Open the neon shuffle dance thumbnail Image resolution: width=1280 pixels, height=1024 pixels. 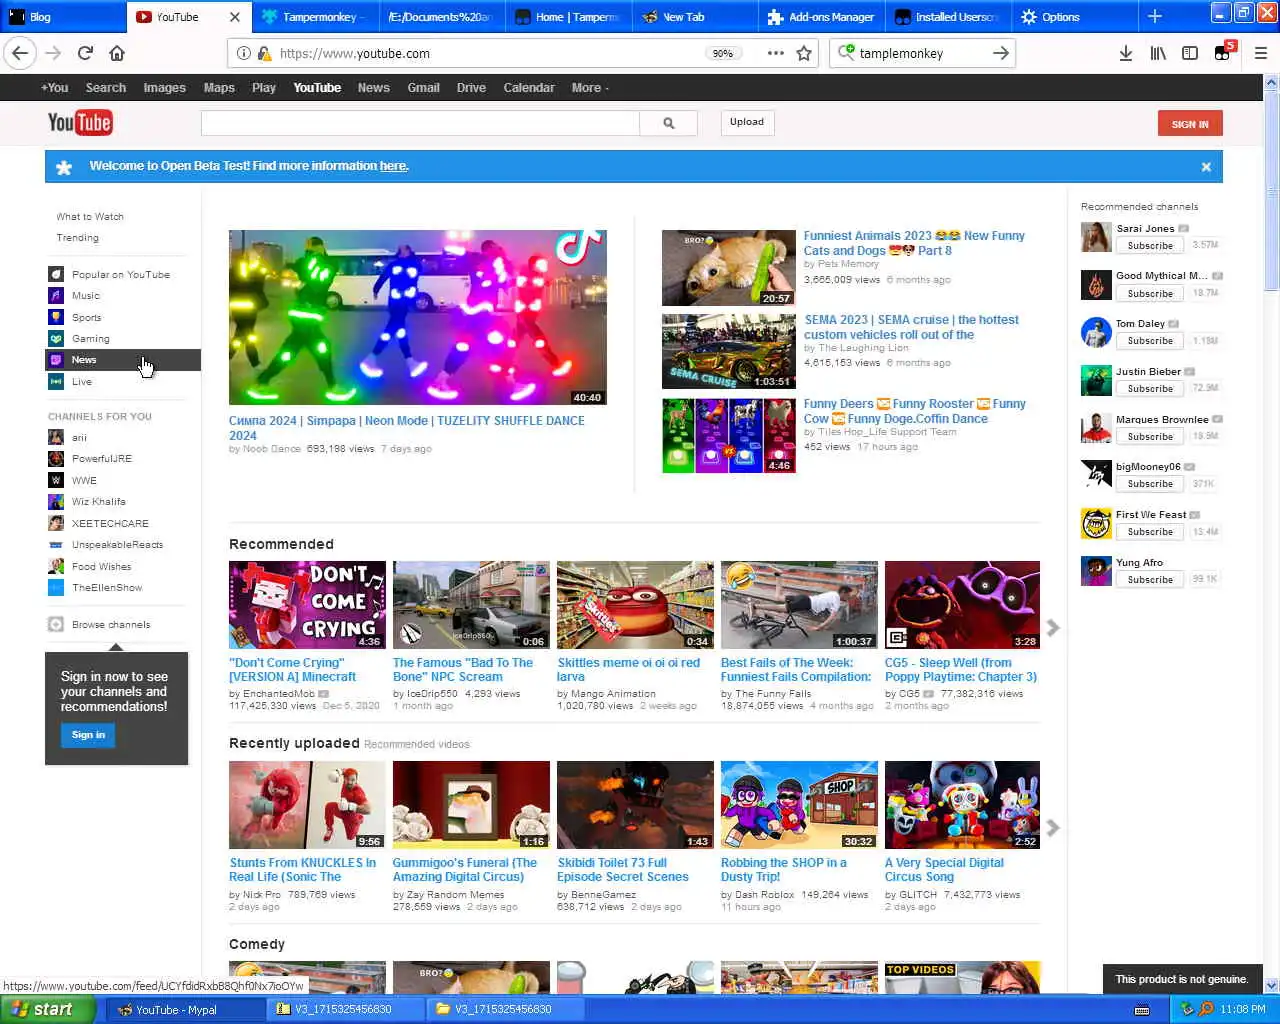point(418,318)
